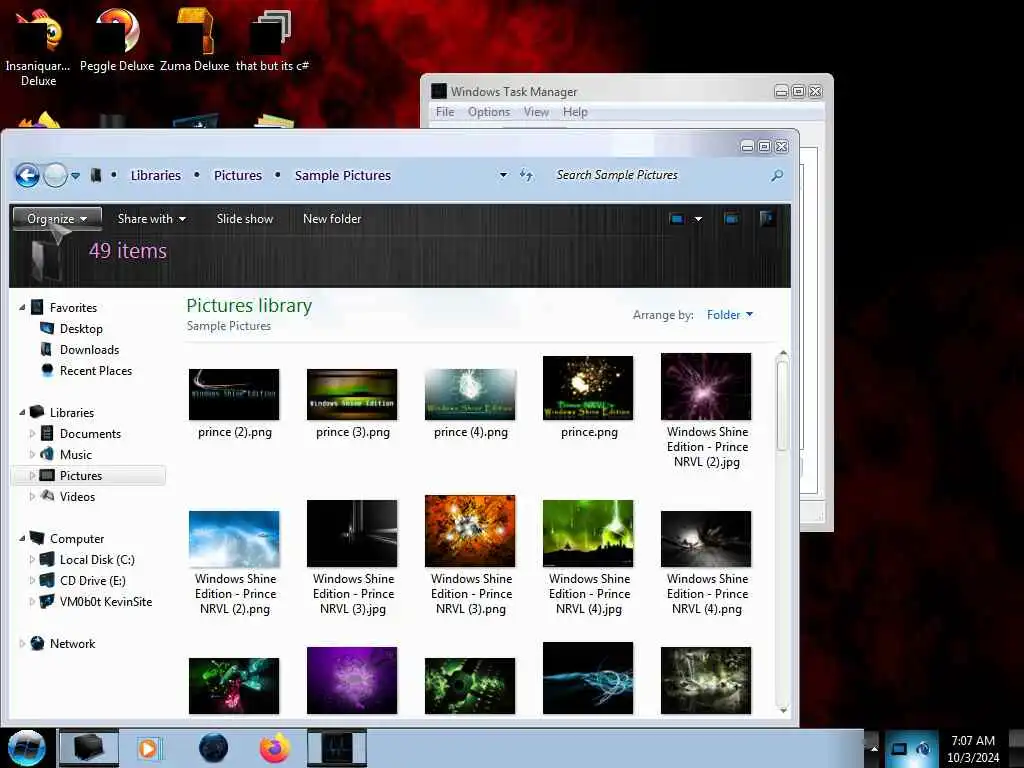Launch Media Player from taskbar
The width and height of the screenshot is (1024, 768).
pos(149,748)
